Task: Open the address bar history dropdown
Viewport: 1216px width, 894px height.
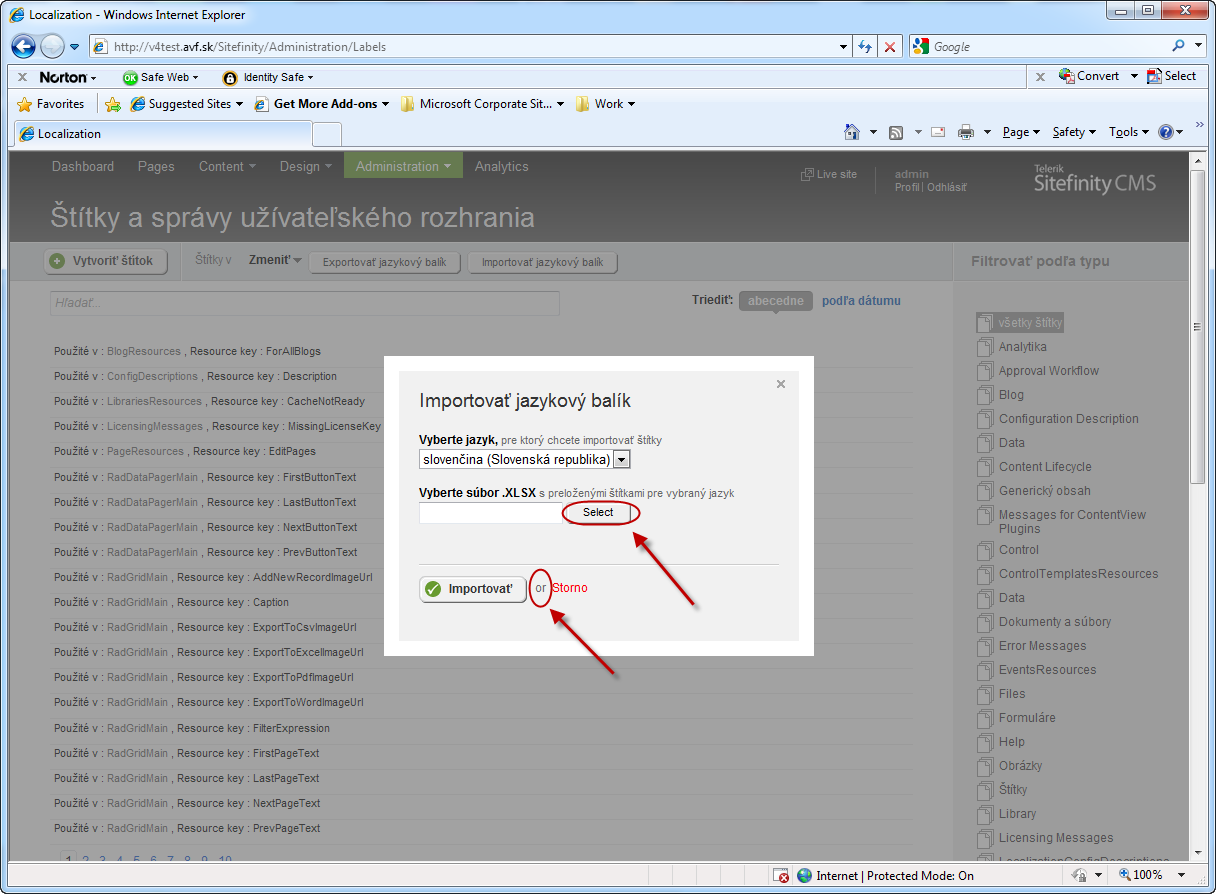Action: (844, 47)
